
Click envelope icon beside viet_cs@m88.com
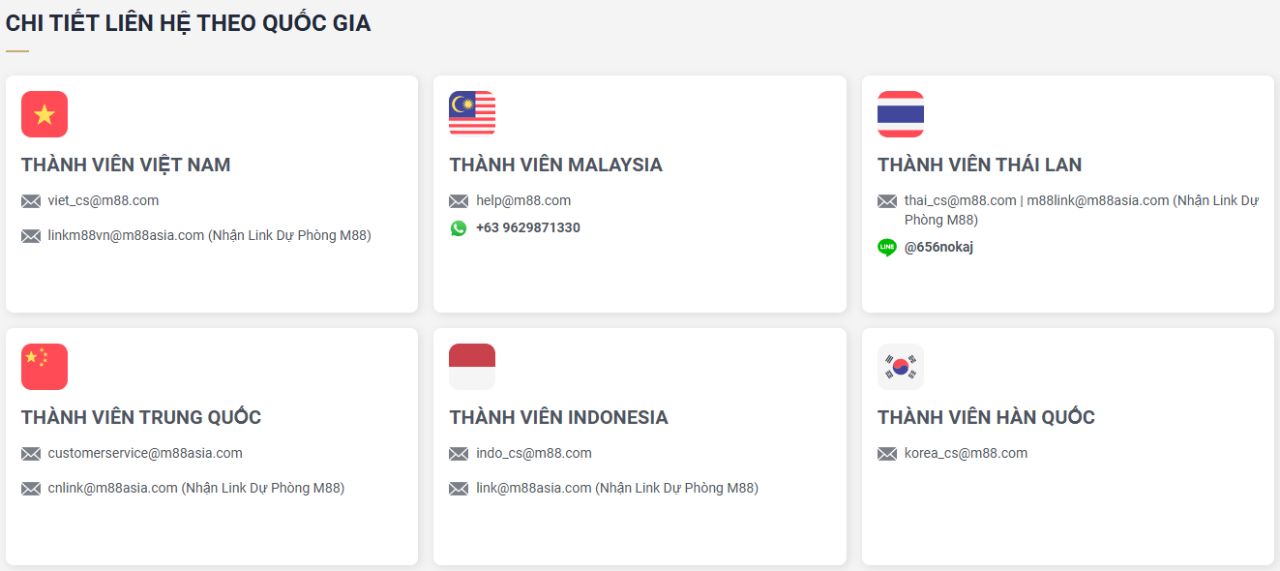point(31,201)
